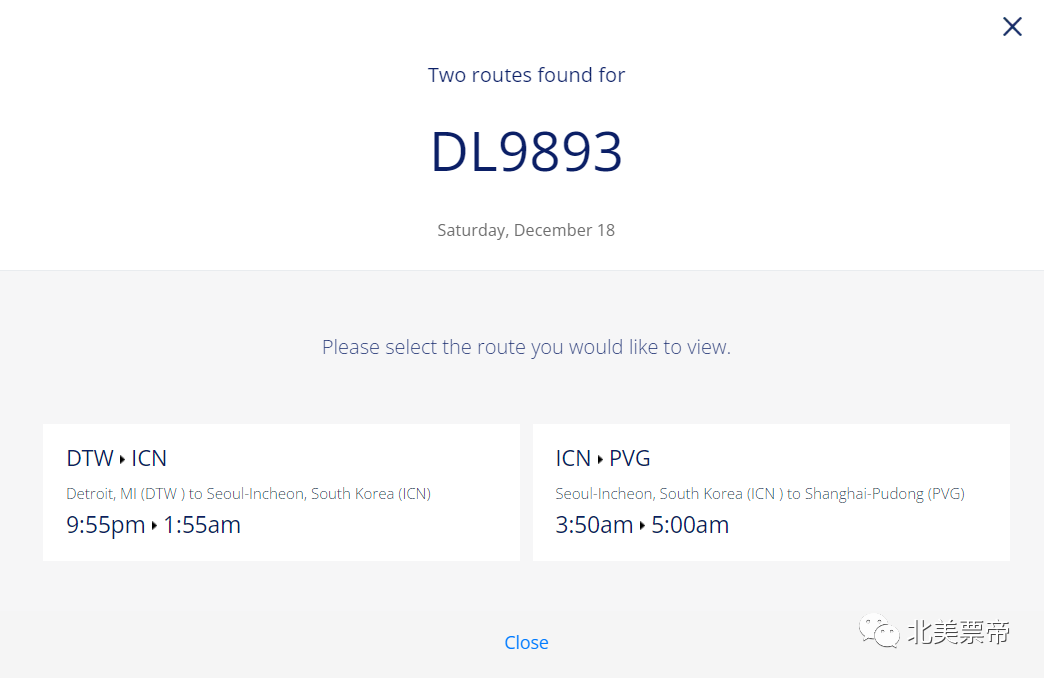
Task: Click the 北美票帝 watermark text
Action: (x=958, y=632)
